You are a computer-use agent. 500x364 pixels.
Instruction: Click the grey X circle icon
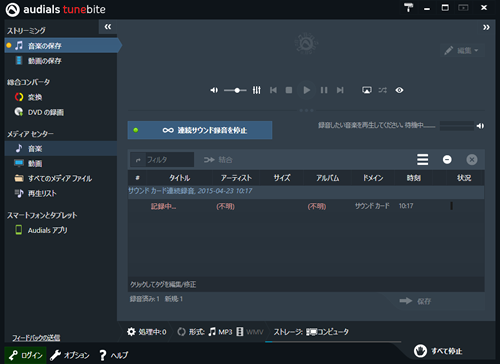tap(472, 160)
